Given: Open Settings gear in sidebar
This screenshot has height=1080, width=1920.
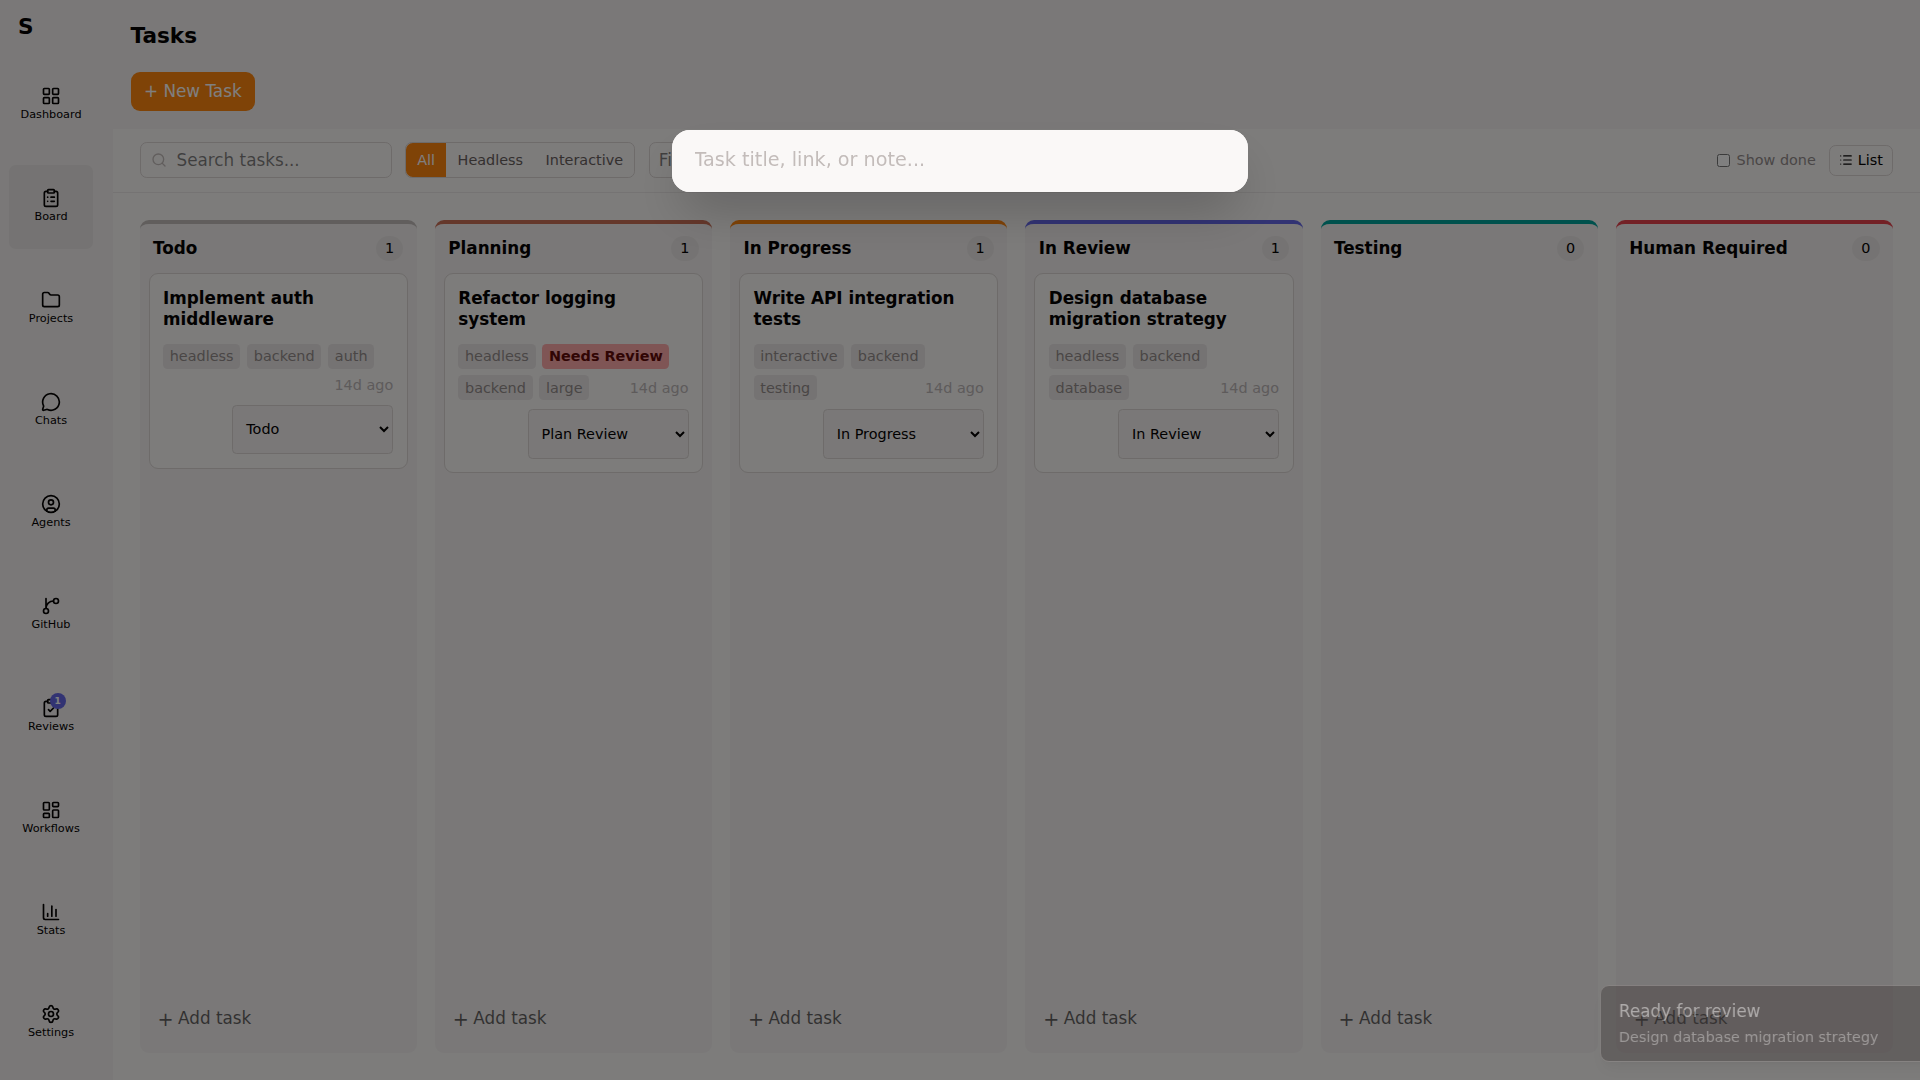Looking at the screenshot, I should pos(51,1021).
